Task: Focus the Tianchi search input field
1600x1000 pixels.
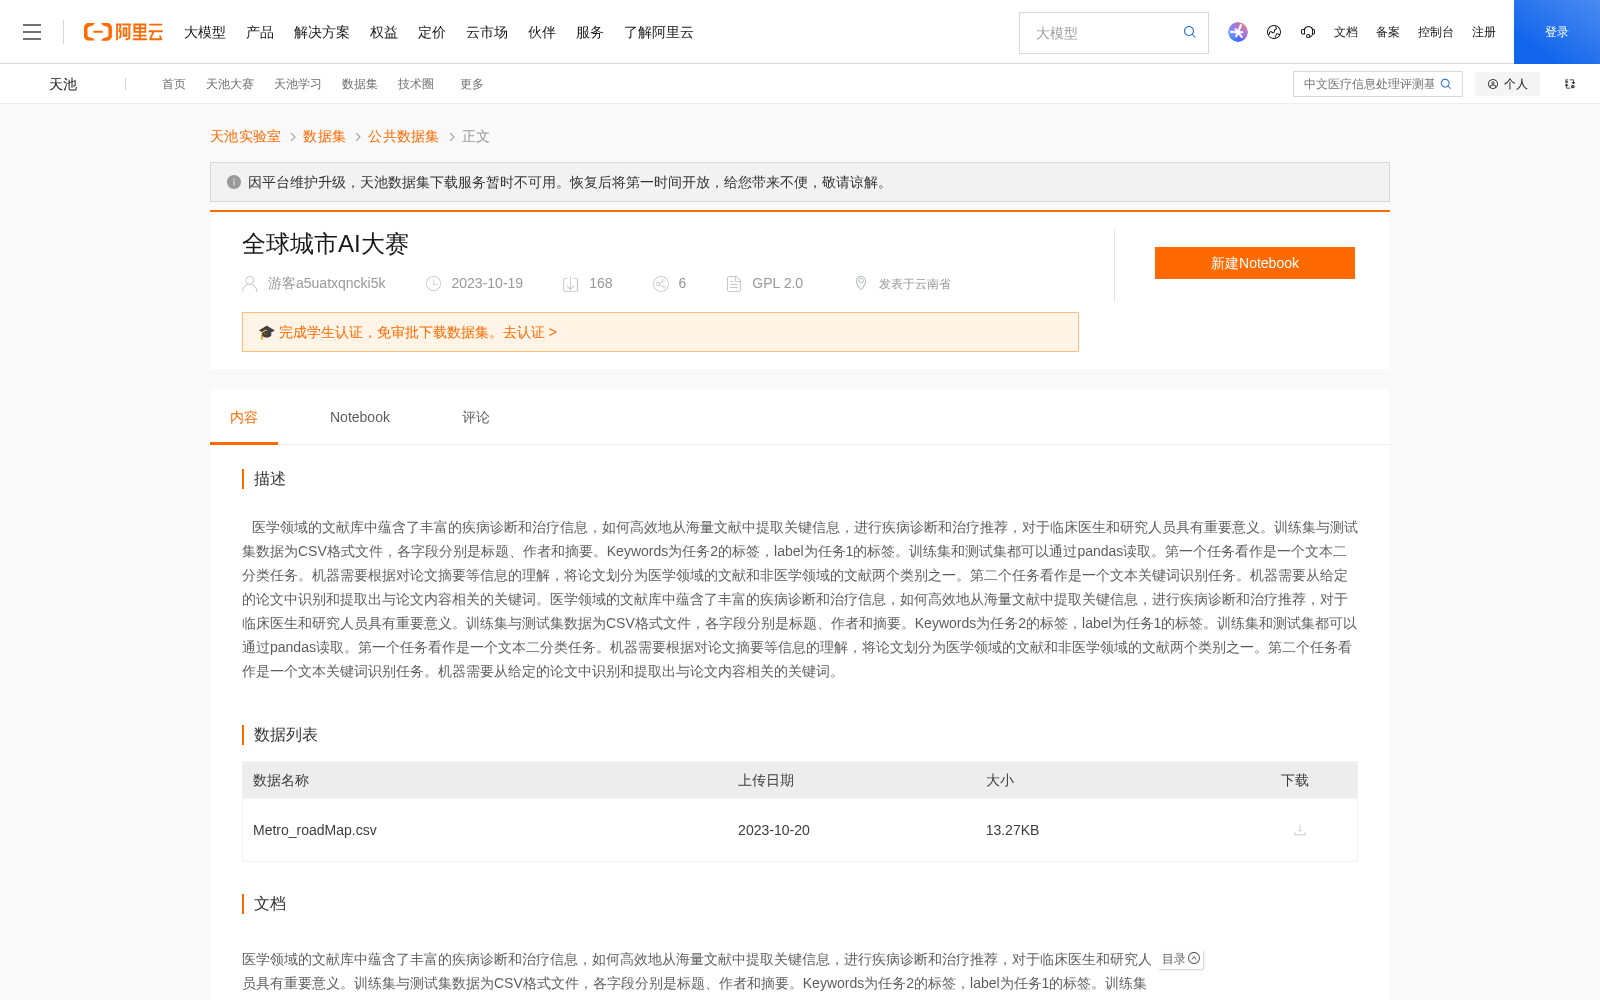Action: (1368, 84)
